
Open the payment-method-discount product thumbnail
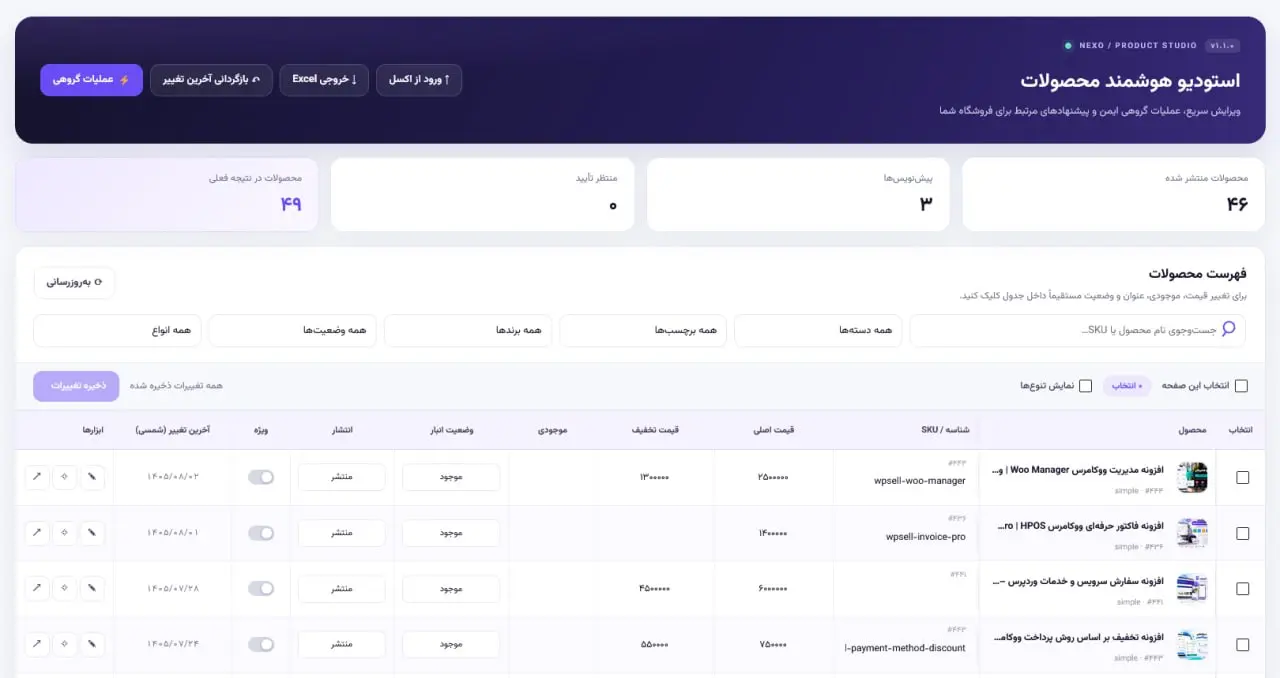click(1192, 645)
